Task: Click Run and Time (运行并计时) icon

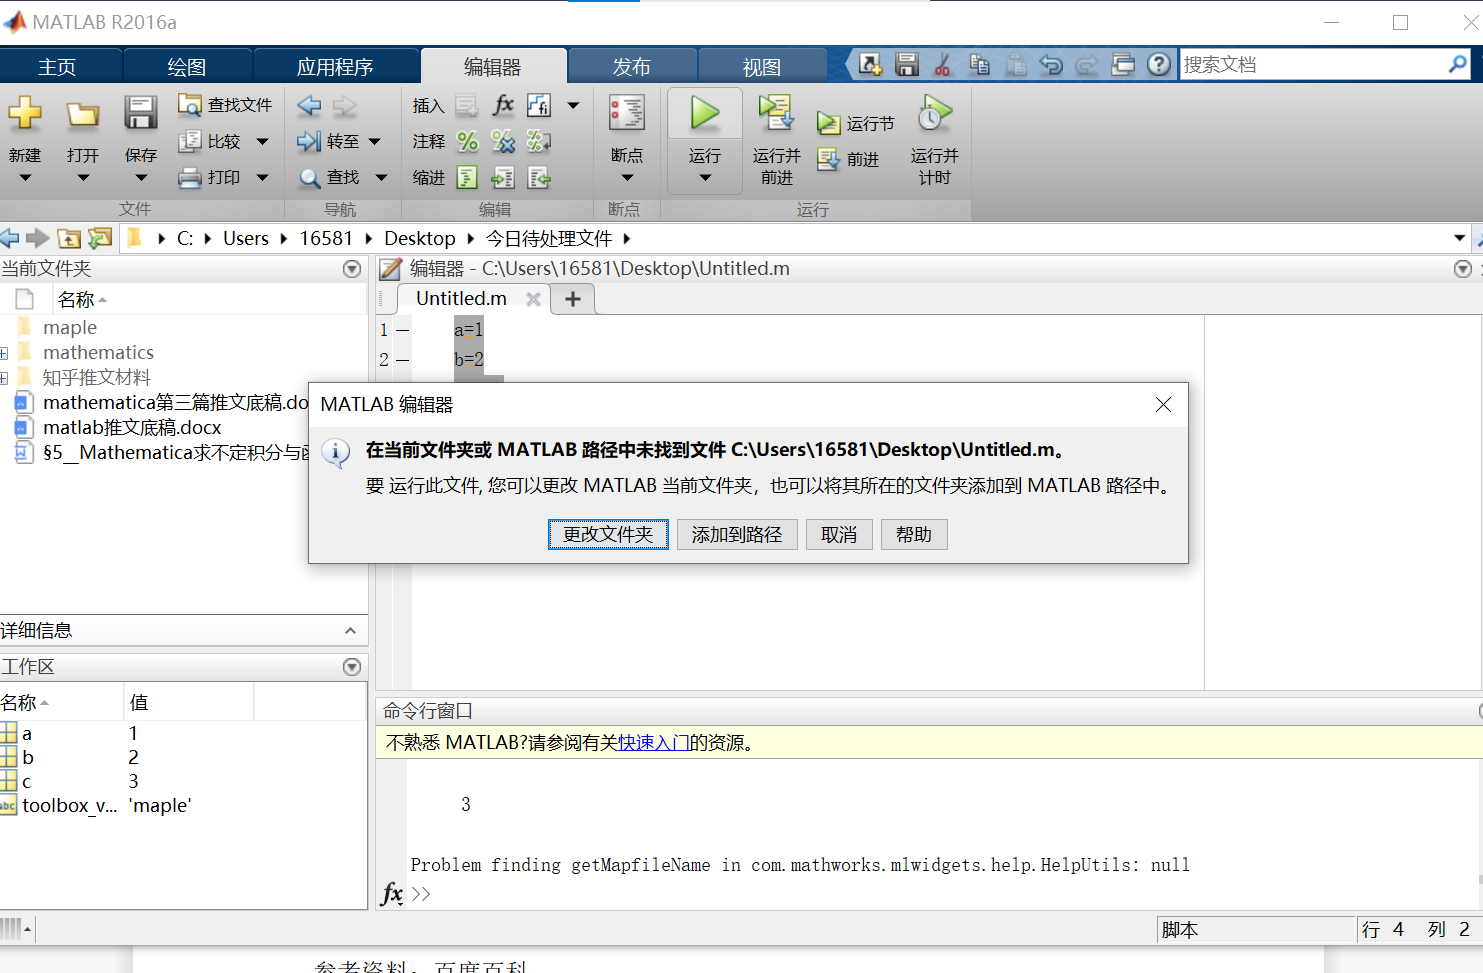Action: [x=934, y=113]
